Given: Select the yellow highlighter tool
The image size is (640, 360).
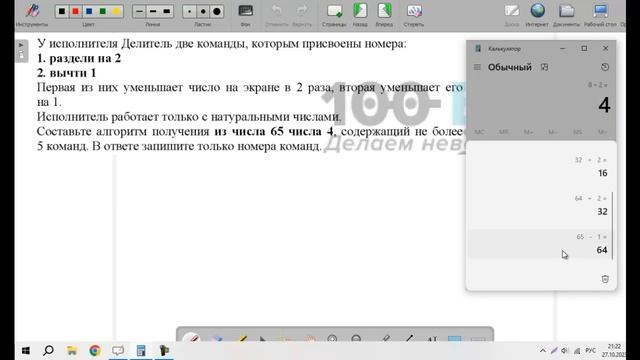Looking at the screenshot, I should point(242,338).
